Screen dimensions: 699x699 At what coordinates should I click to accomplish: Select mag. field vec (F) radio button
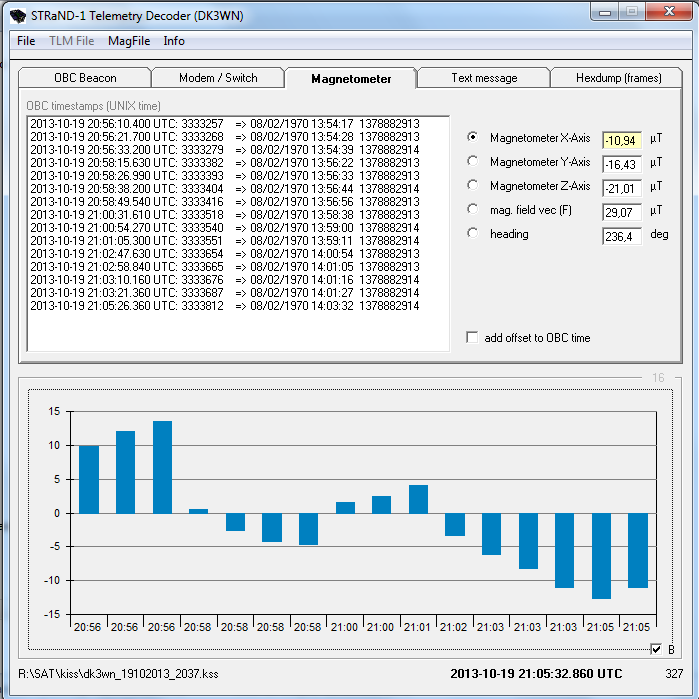pyautogui.click(x=473, y=209)
